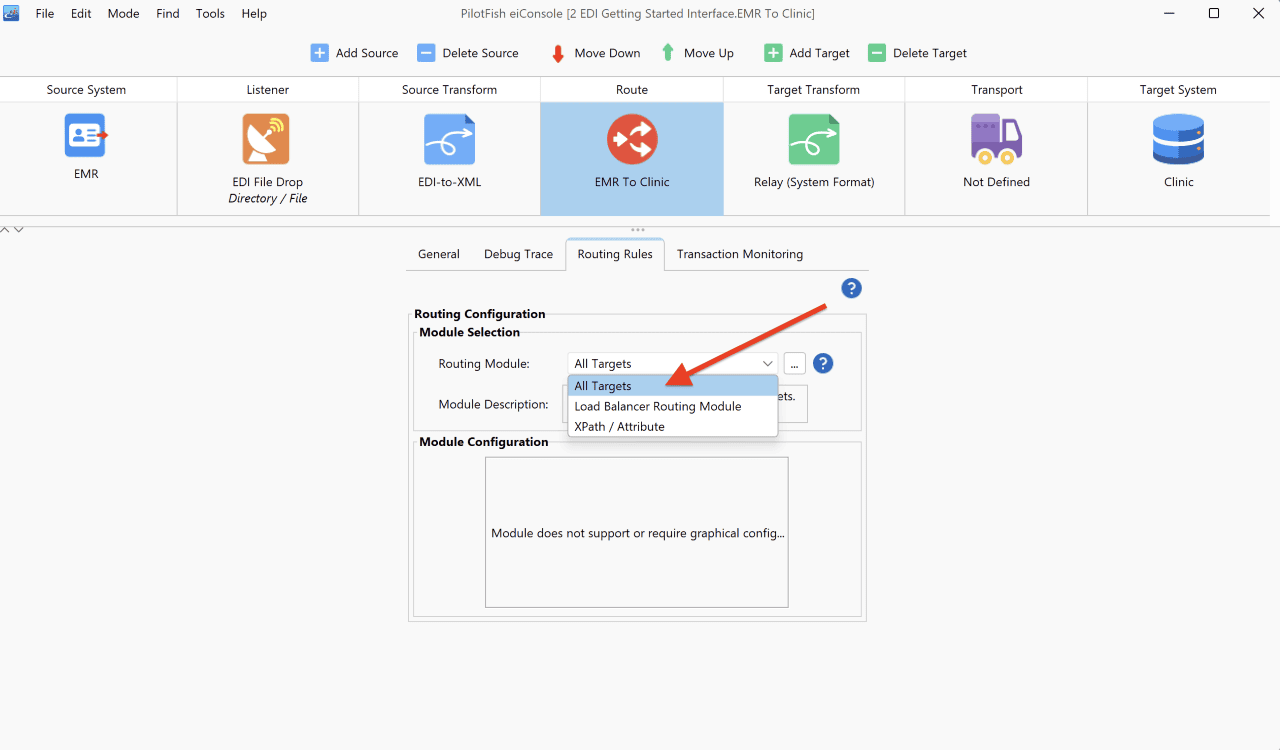This screenshot has width=1280, height=750.
Task: Click the Delete Source minus icon
Action: tap(426, 53)
